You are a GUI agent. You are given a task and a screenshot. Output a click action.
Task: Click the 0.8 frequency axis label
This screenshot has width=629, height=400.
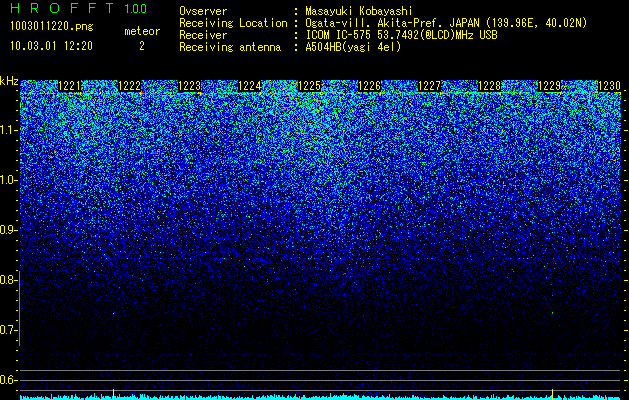pyautogui.click(x=9, y=280)
